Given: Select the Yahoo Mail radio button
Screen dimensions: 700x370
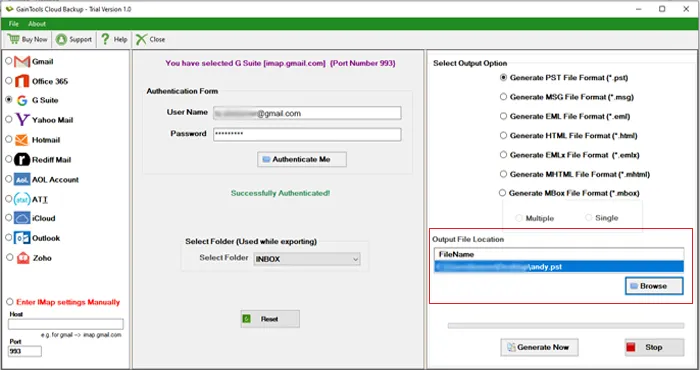Looking at the screenshot, I should (x=8, y=120).
